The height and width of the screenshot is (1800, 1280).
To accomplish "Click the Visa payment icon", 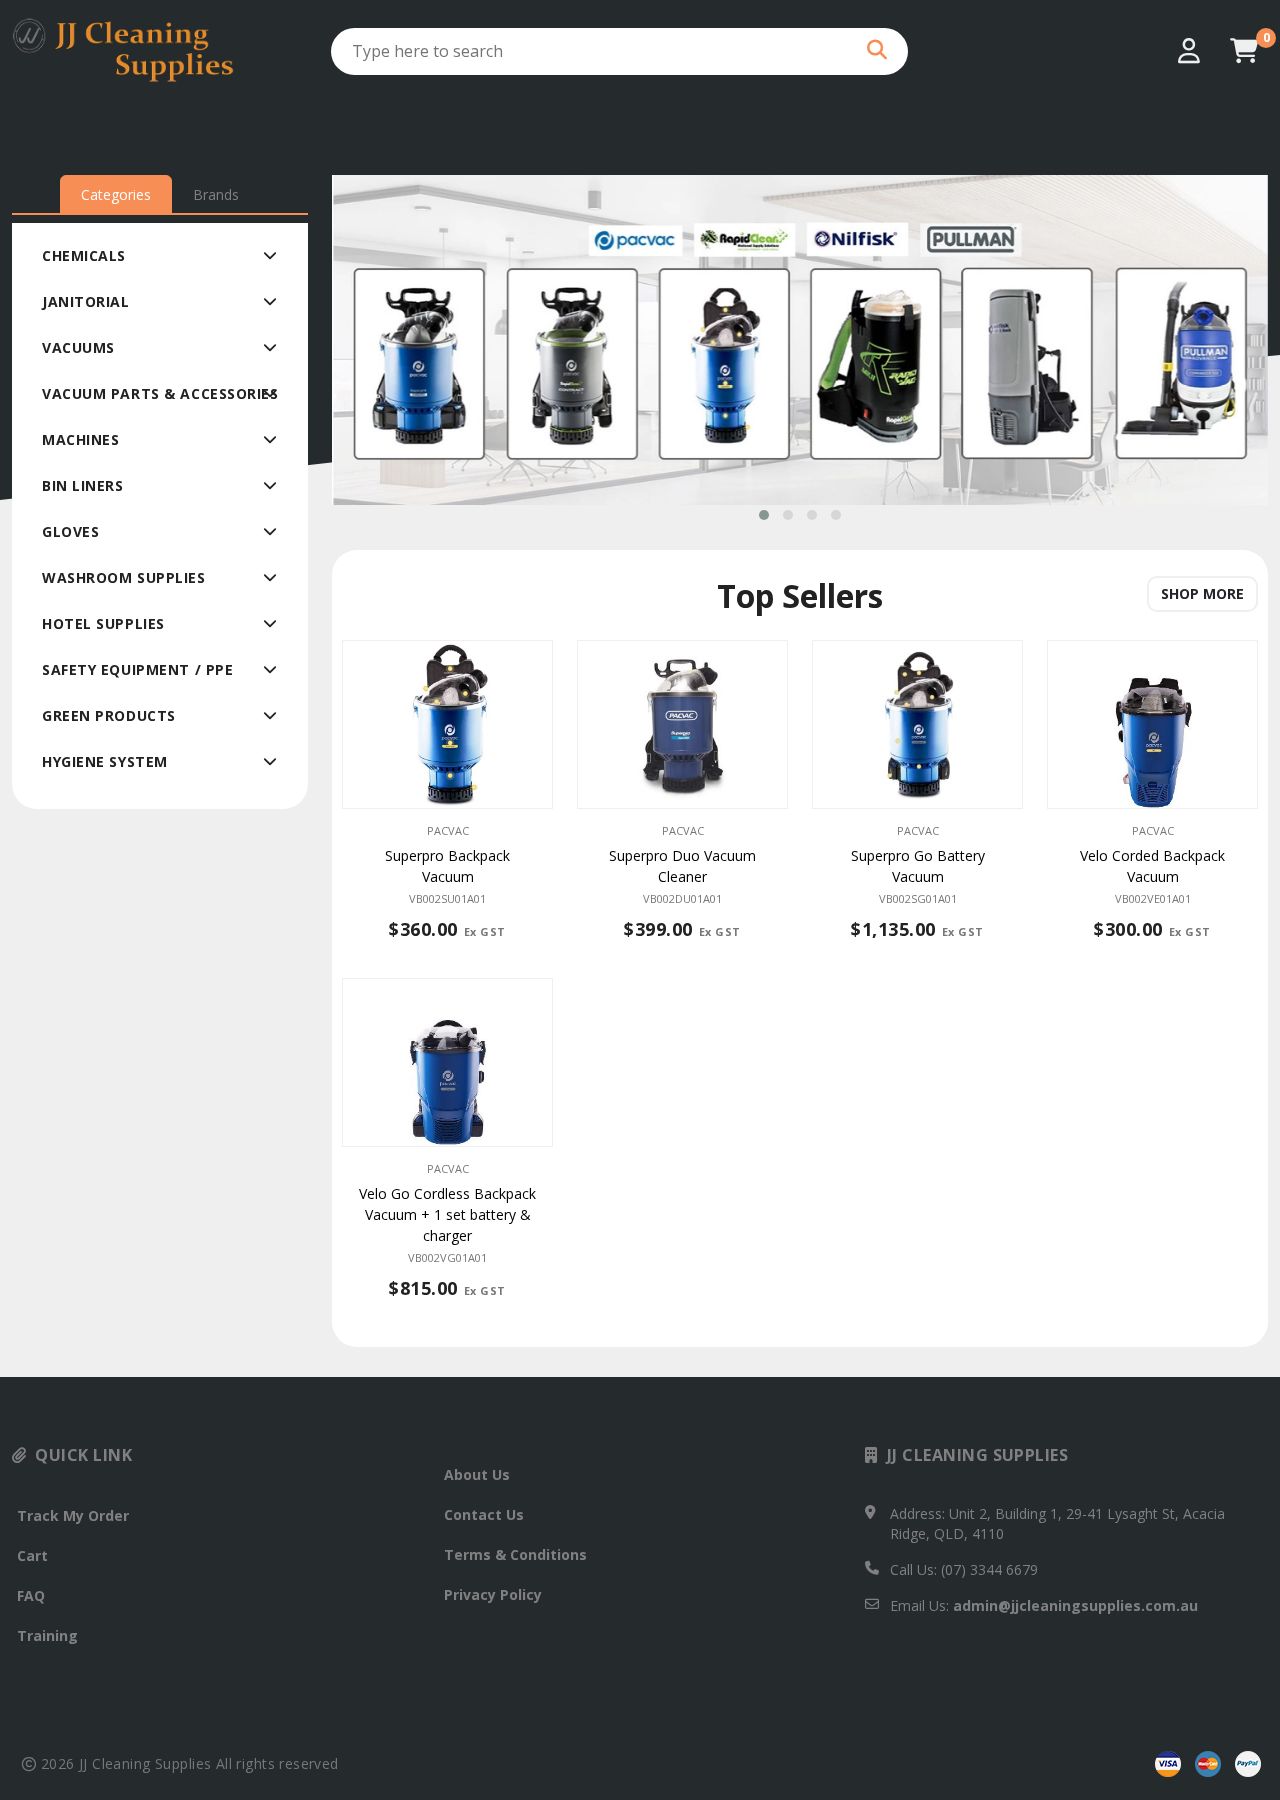I will coord(1167,1764).
